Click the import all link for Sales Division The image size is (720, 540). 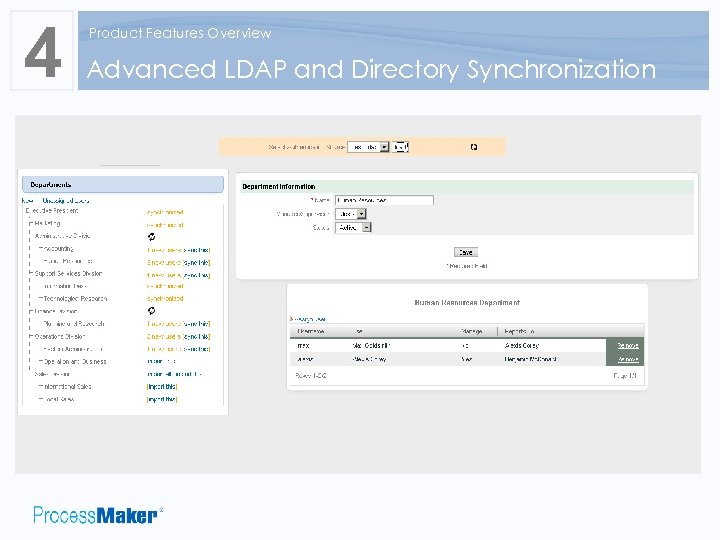[174, 374]
